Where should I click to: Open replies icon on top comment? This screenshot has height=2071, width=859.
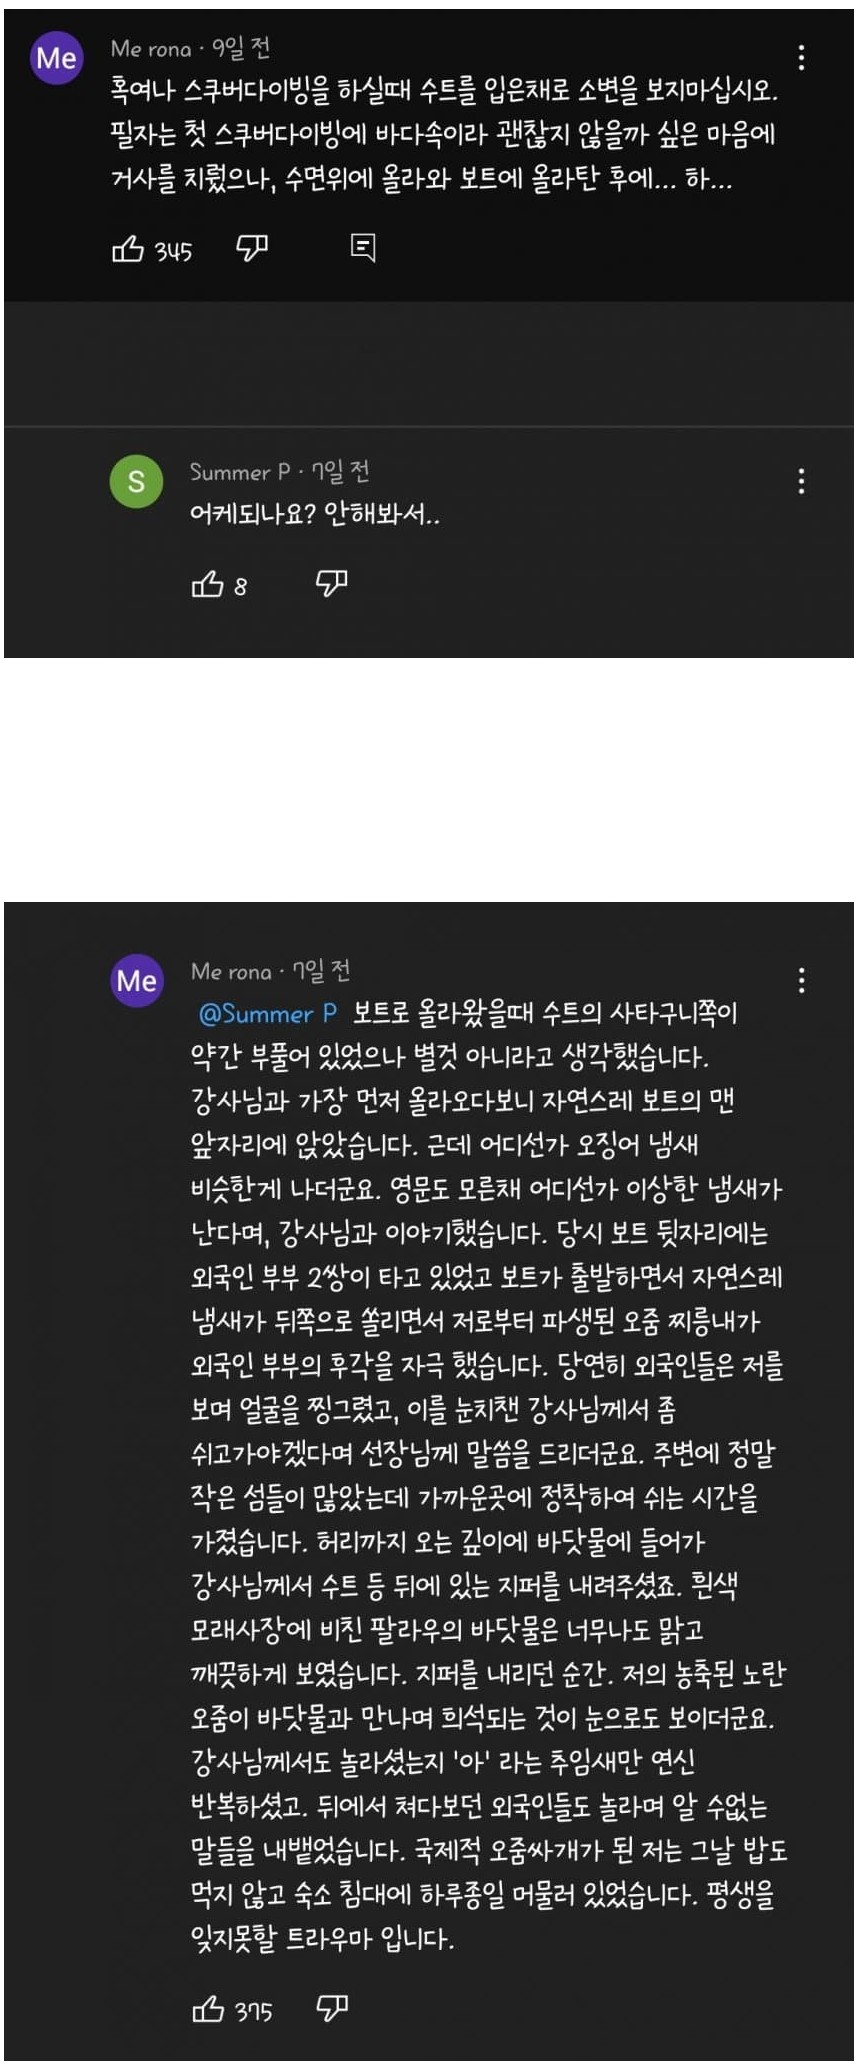363,248
